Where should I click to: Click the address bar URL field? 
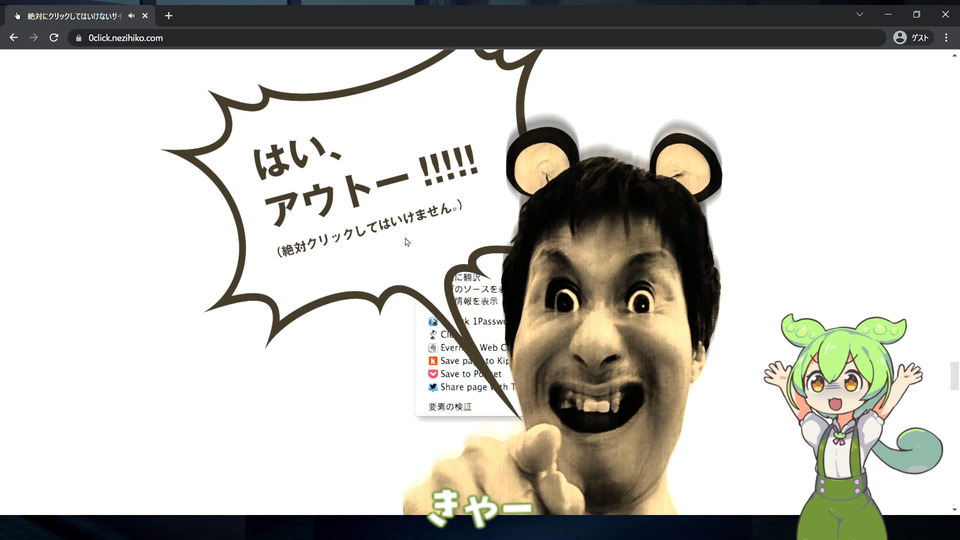click(478, 38)
